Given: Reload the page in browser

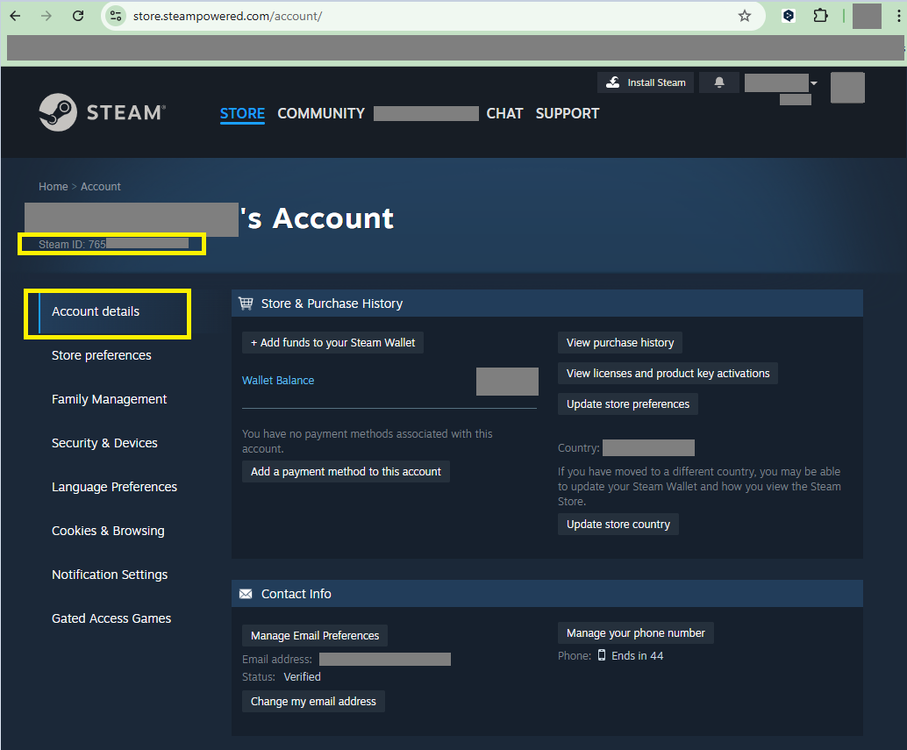Looking at the screenshot, I should click(78, 16).
